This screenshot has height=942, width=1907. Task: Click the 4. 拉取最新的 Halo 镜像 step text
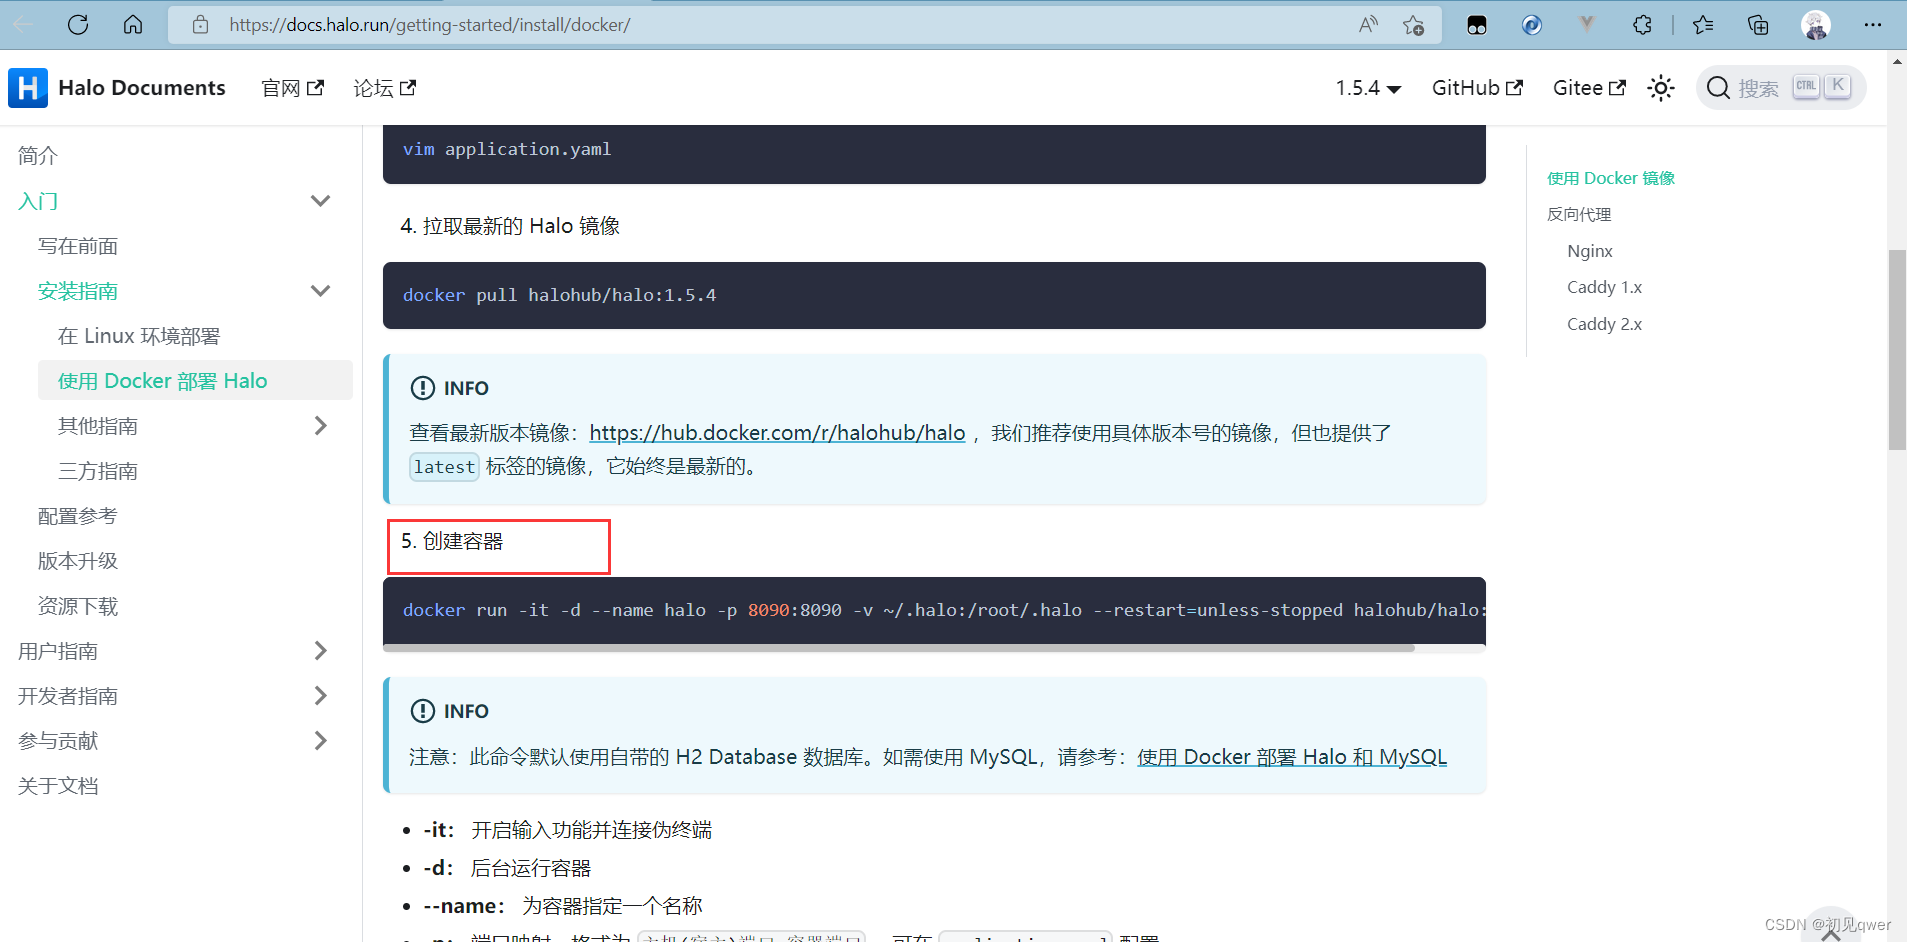[x=510, y=226]
